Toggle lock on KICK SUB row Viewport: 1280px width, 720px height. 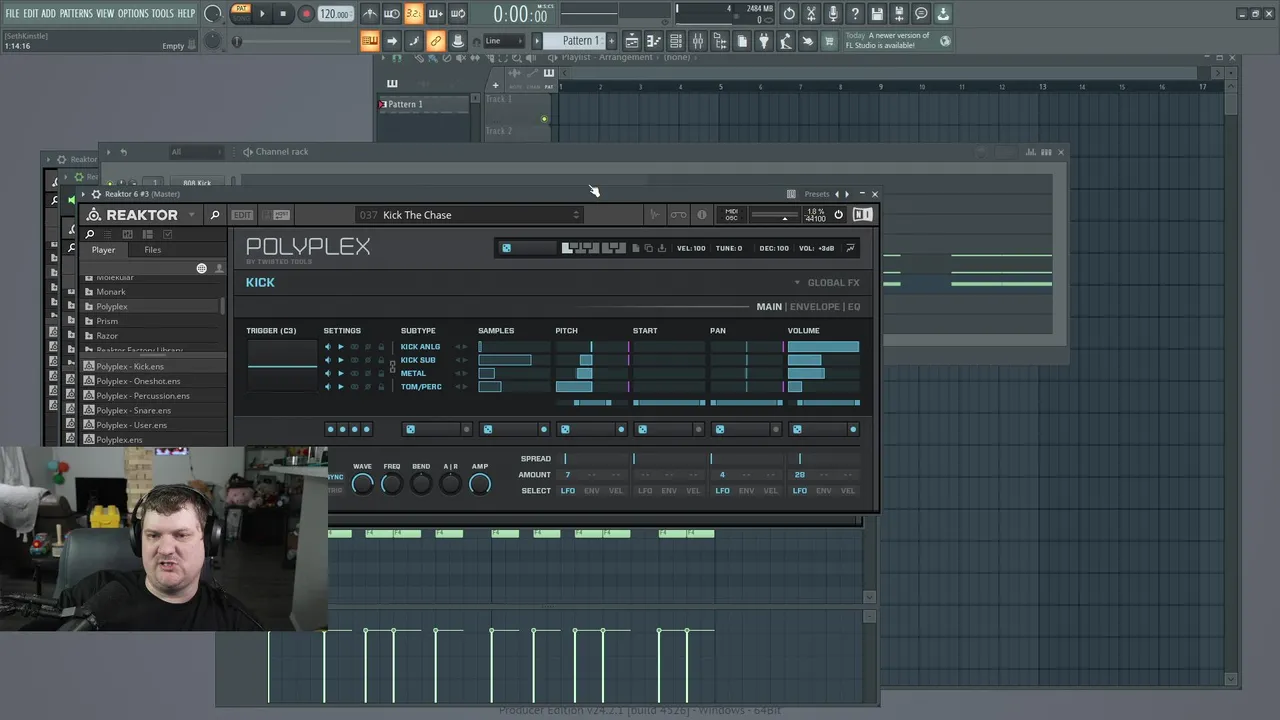[x=380, y=360]
